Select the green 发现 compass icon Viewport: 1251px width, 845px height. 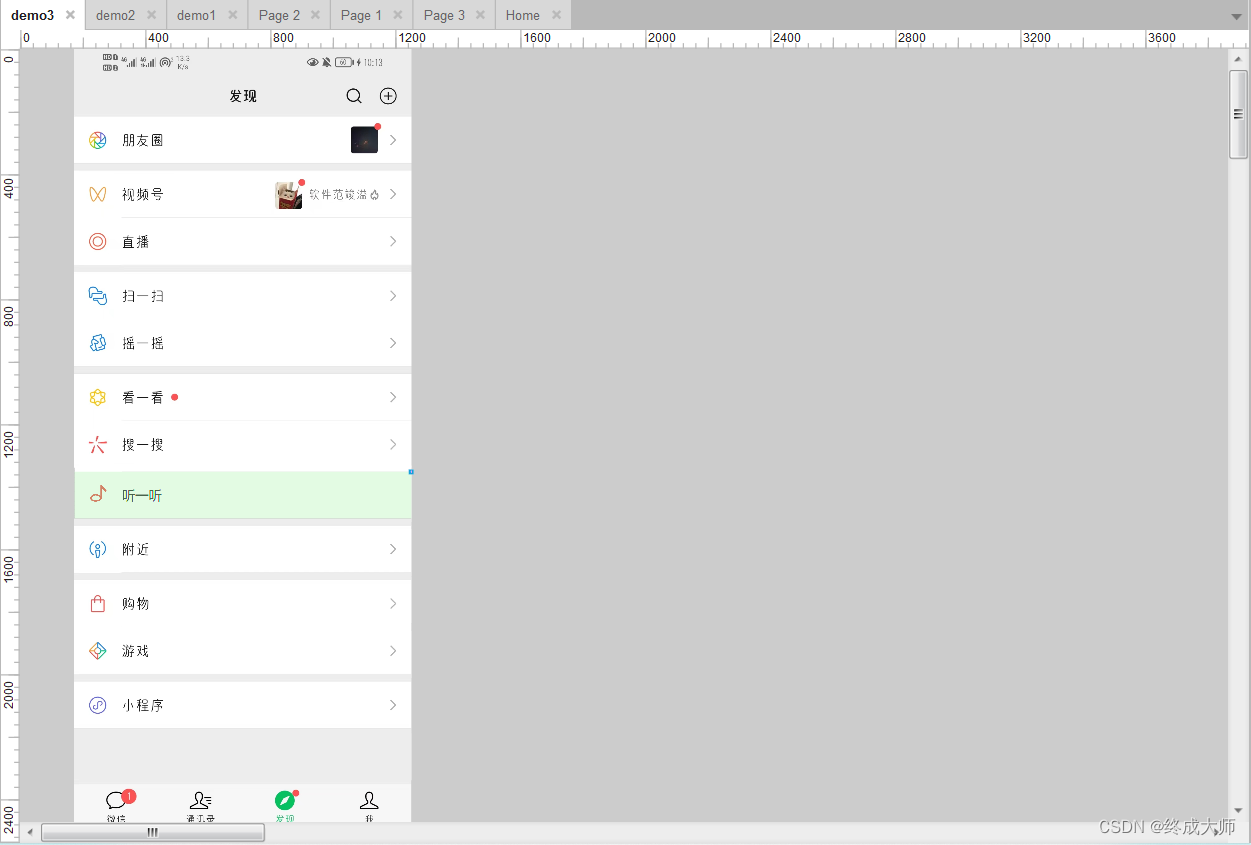click(285, 800)
